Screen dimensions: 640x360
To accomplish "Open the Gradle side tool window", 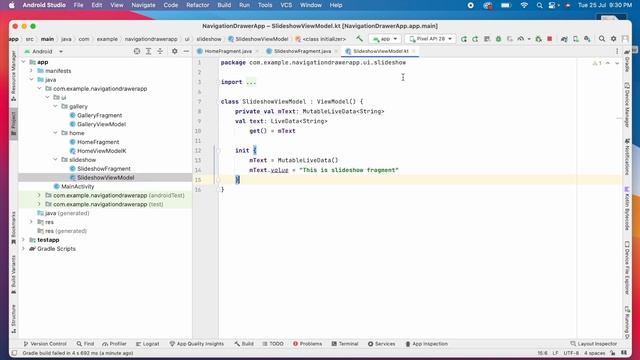I will click(628, 61).
